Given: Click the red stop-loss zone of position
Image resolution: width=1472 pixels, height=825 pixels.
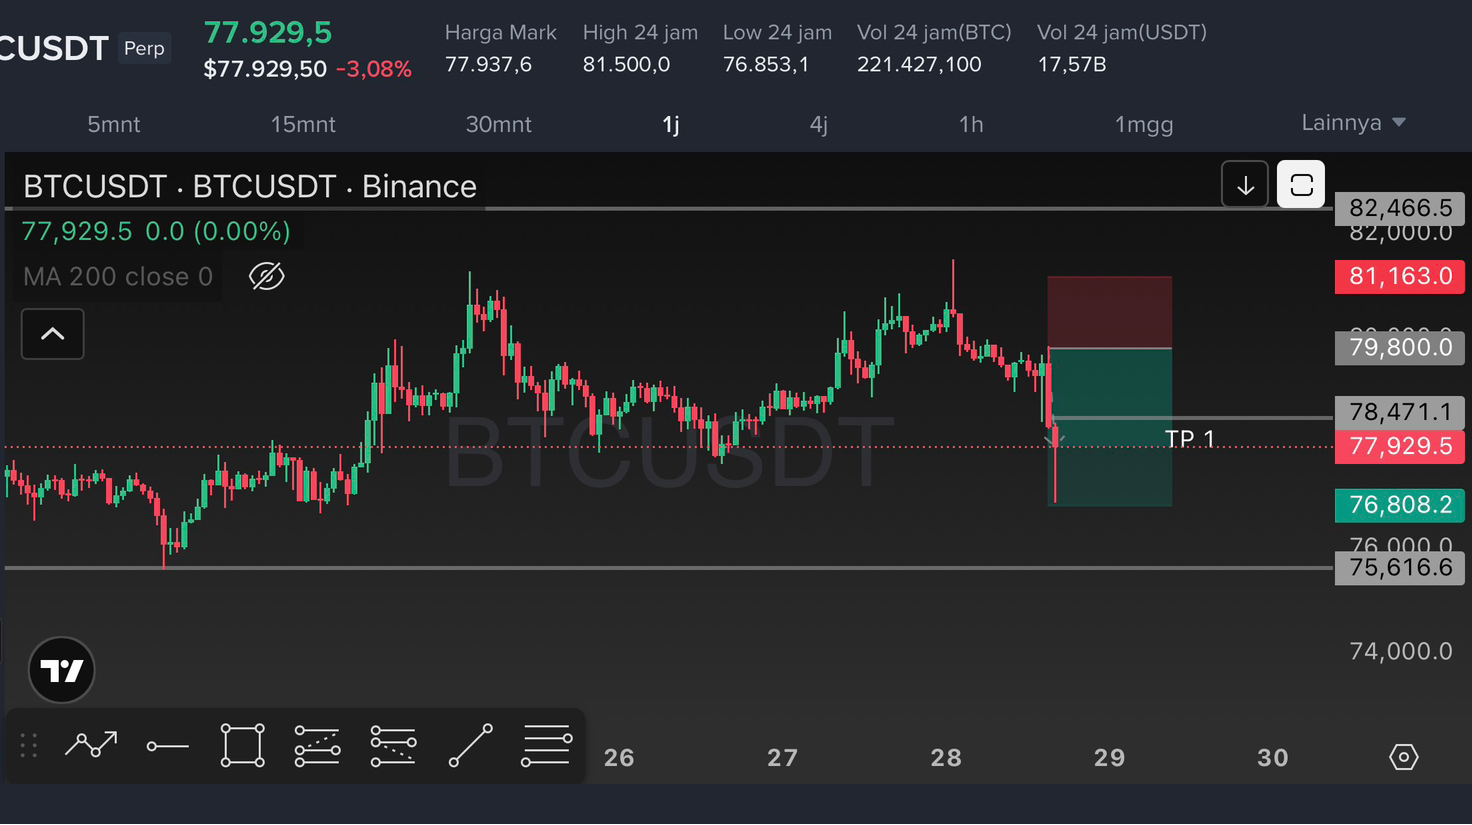Looking at the screenshot, I should pyautogui.click(x=1109, y=312).
